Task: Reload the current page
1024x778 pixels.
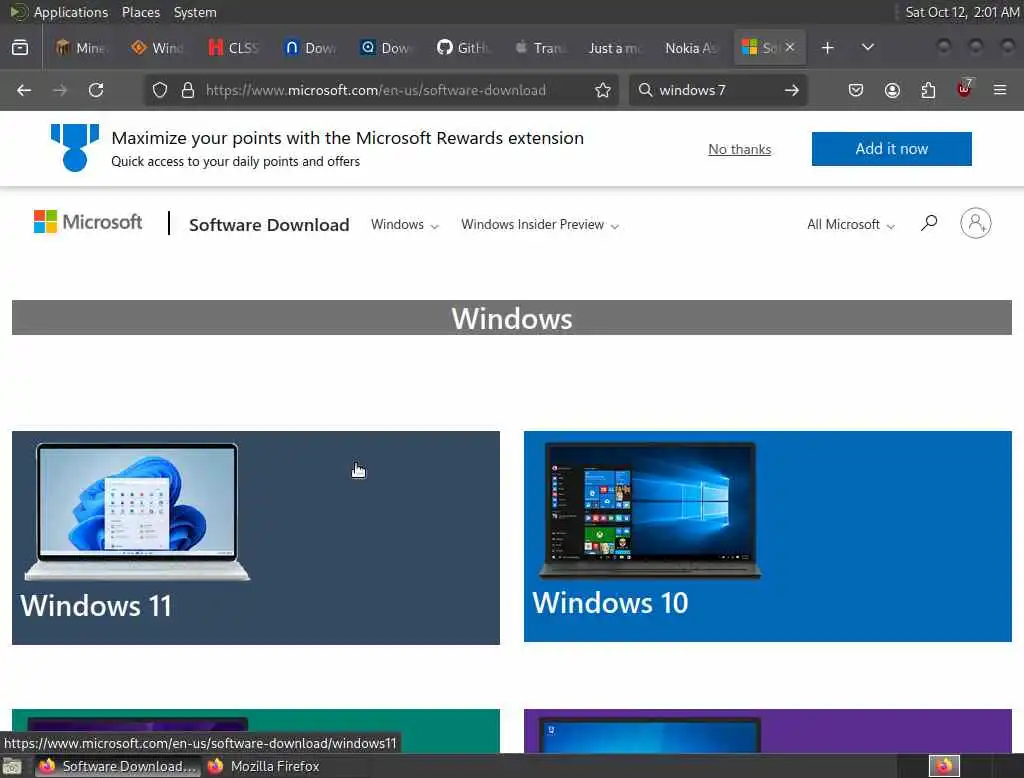Action: (96, 90)
